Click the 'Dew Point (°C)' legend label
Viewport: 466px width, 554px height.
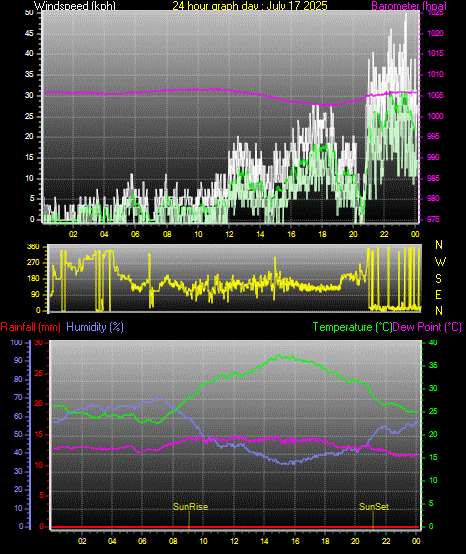(x=427, y=327)
